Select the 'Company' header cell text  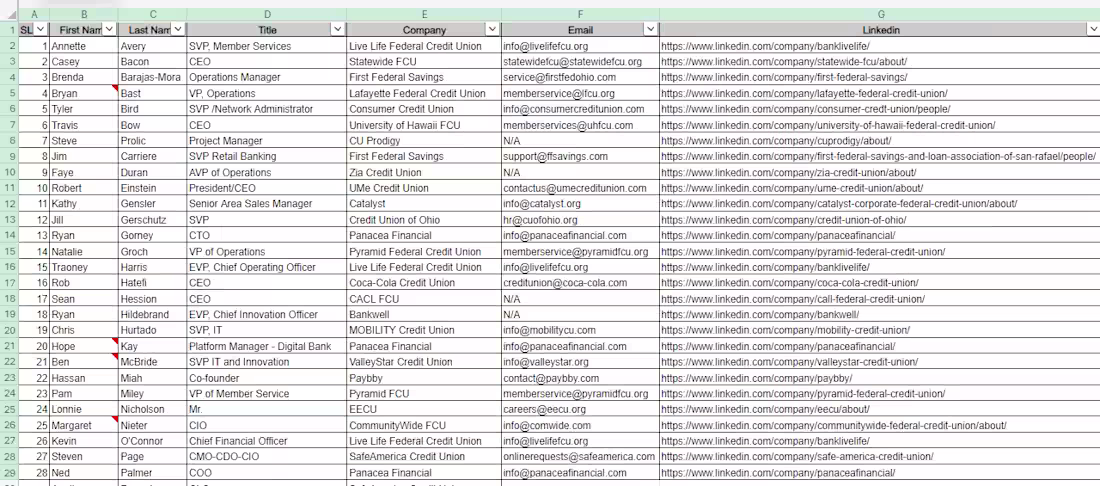(424, 30)
